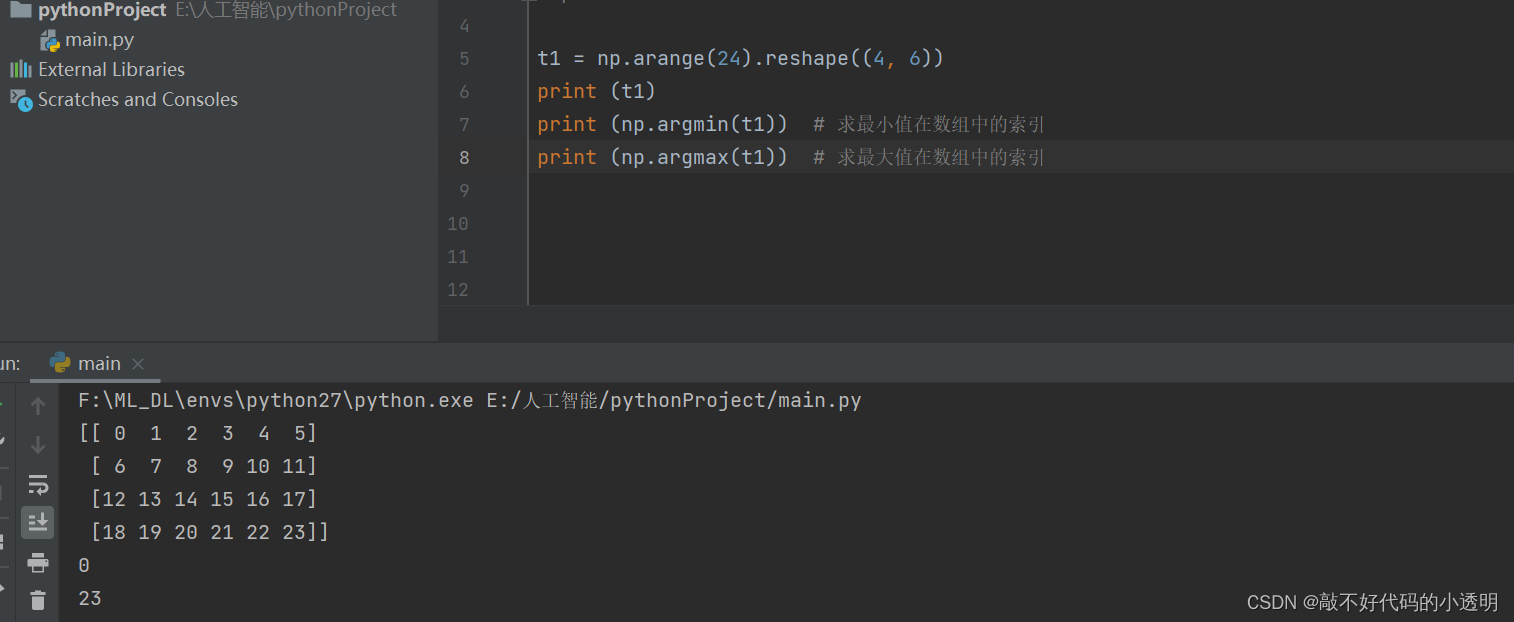This screenshot has height=622, width=1514.
Task: Click the Print console output icon
Action: point(38,563)
